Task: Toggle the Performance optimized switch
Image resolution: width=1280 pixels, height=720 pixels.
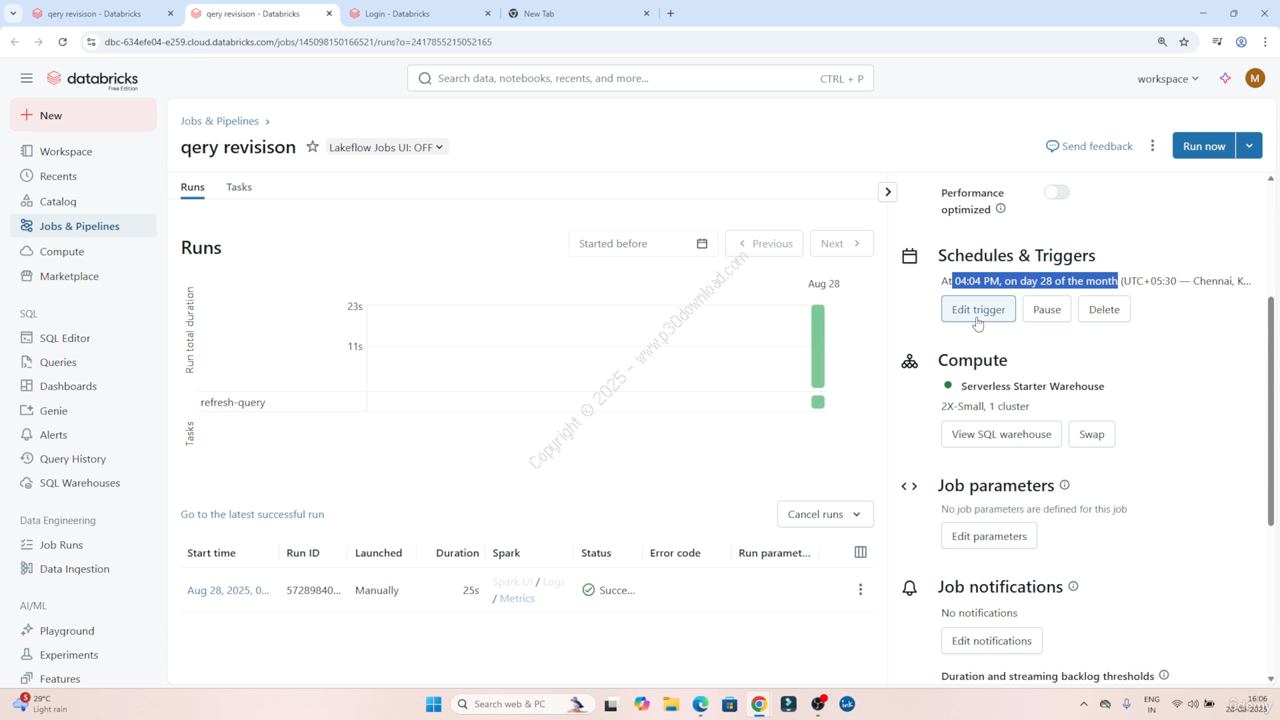Action: [1056, 192]
